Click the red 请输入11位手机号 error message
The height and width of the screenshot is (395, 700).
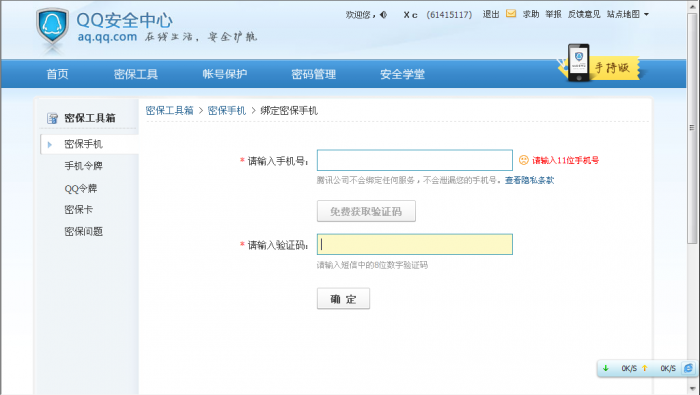click(566, 160)
